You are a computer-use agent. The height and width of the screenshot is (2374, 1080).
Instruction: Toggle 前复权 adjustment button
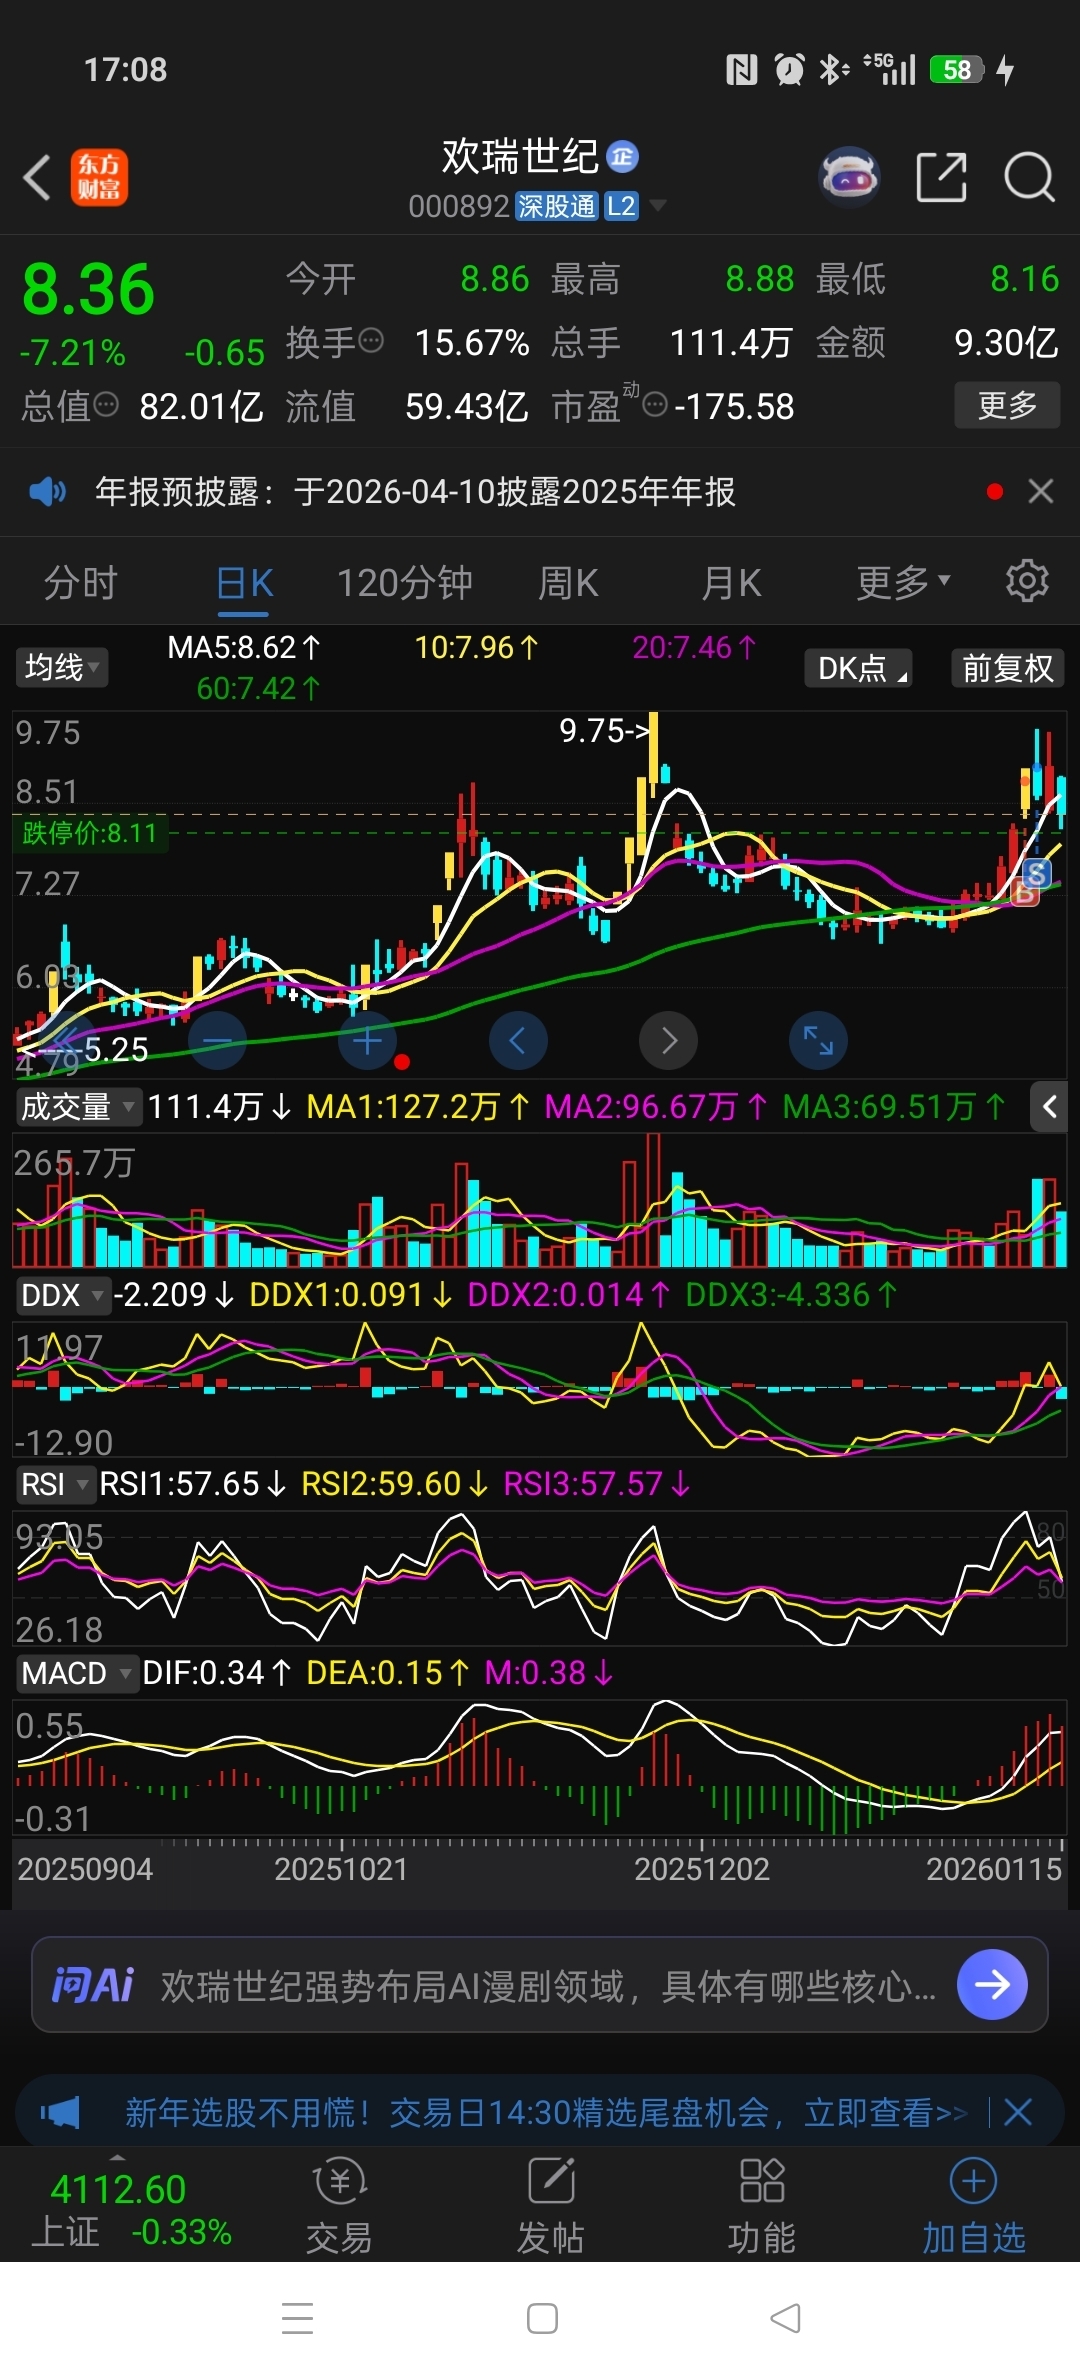click(x=1008, y=667)
